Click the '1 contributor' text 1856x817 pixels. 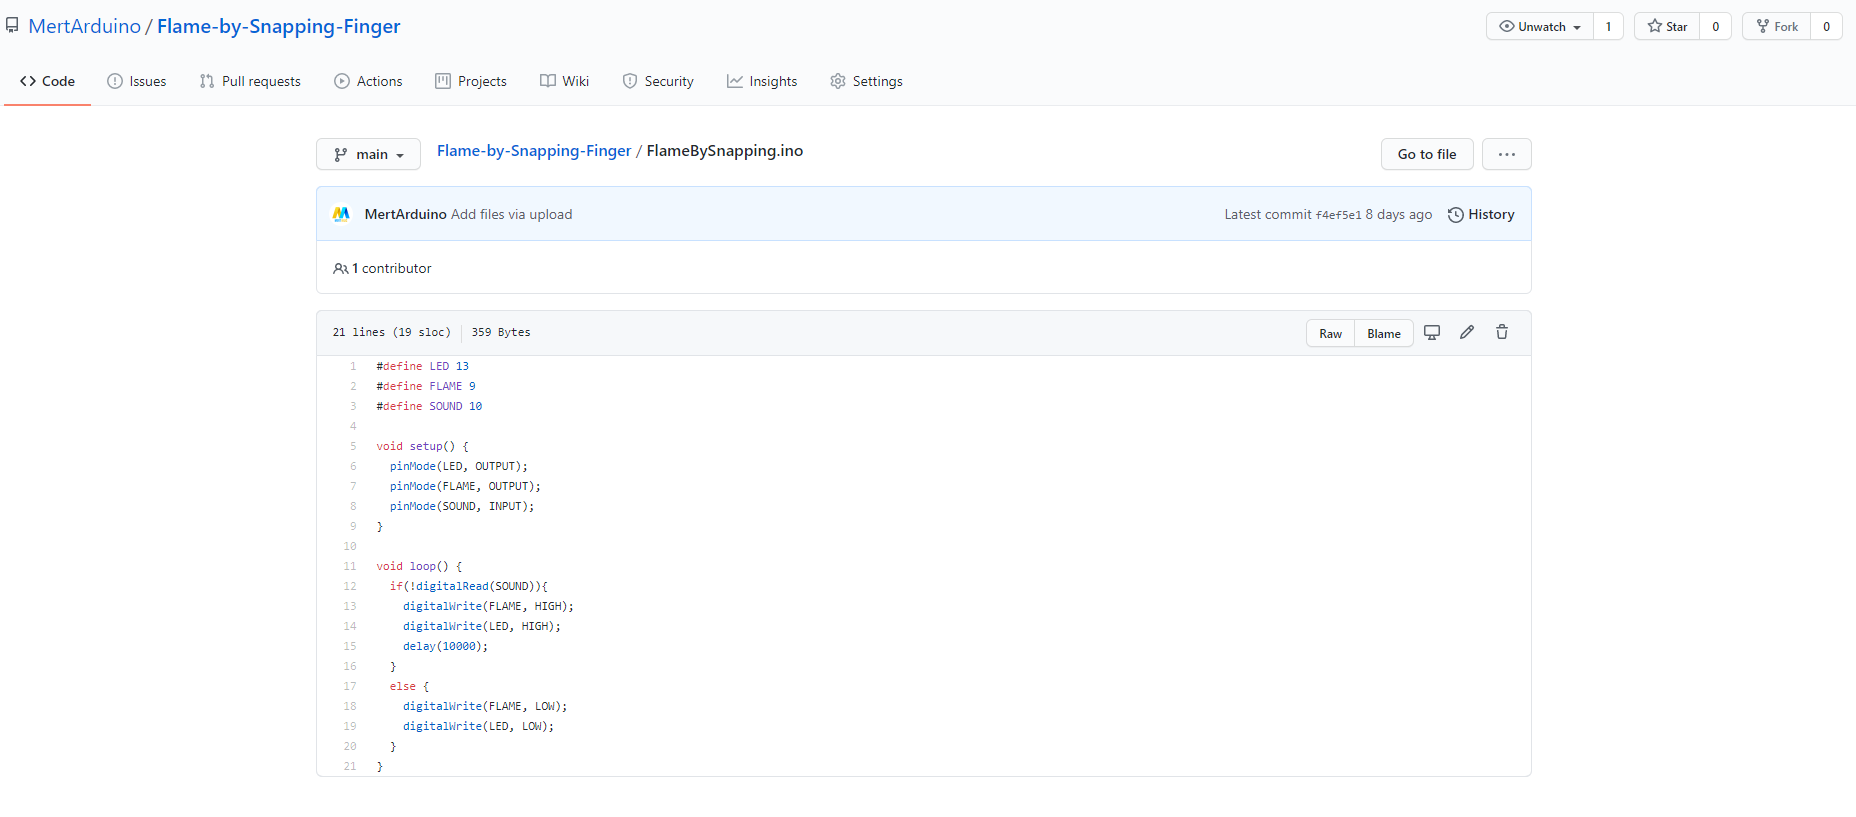pyautogui.click(x=392, y=268)
